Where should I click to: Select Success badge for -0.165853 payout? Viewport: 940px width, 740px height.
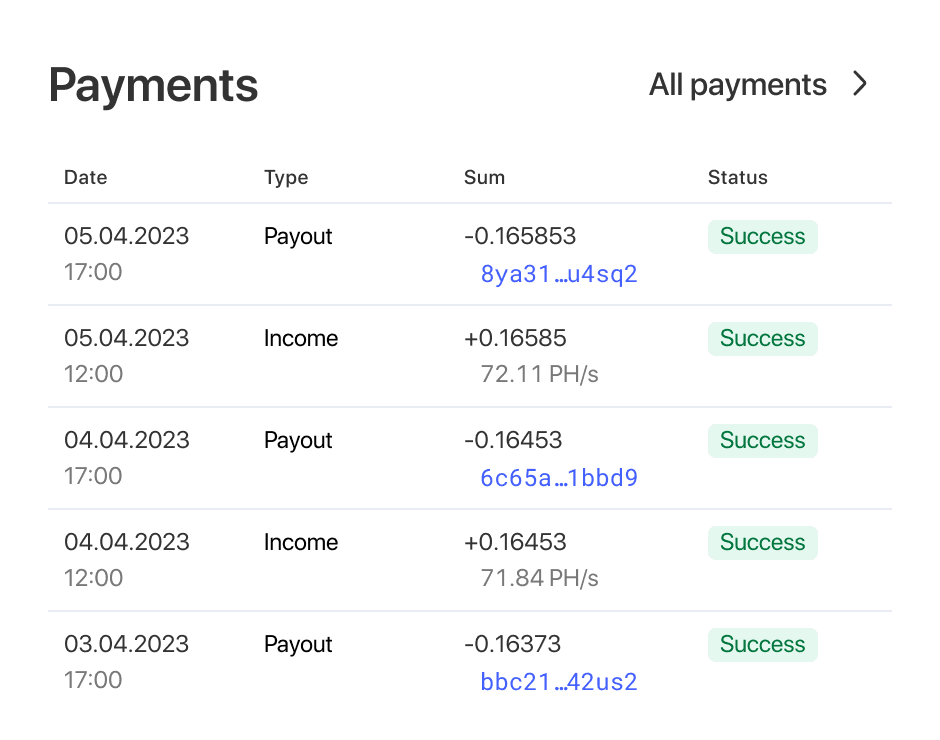[763, 237]
